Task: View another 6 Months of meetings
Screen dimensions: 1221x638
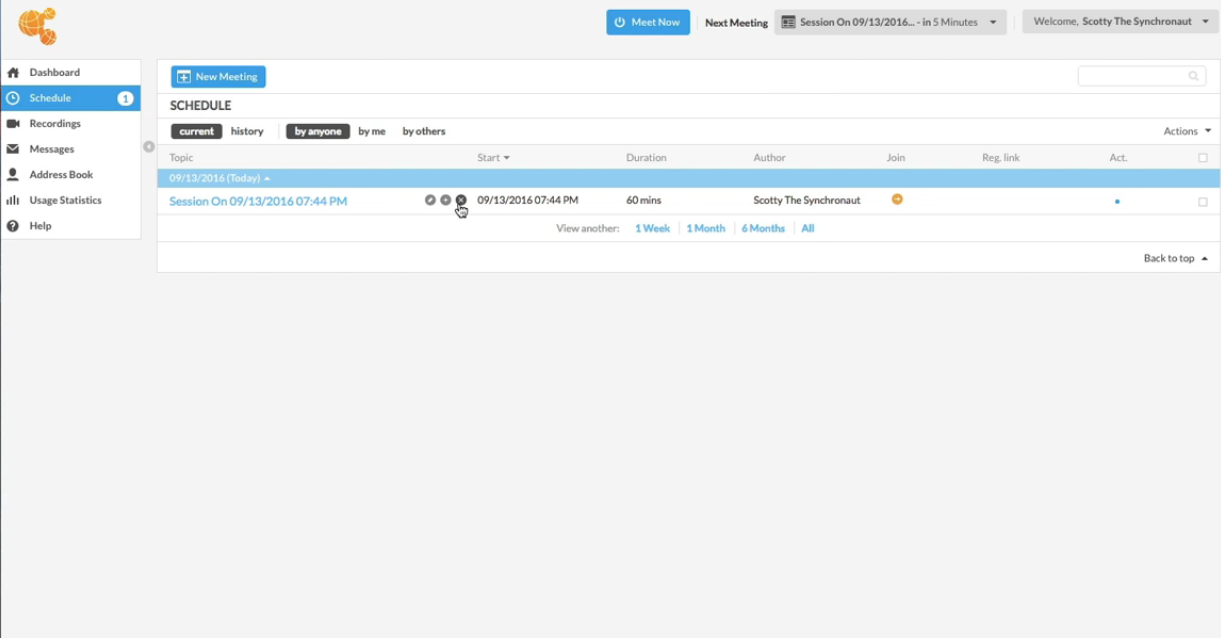Action: coord(763,228)
